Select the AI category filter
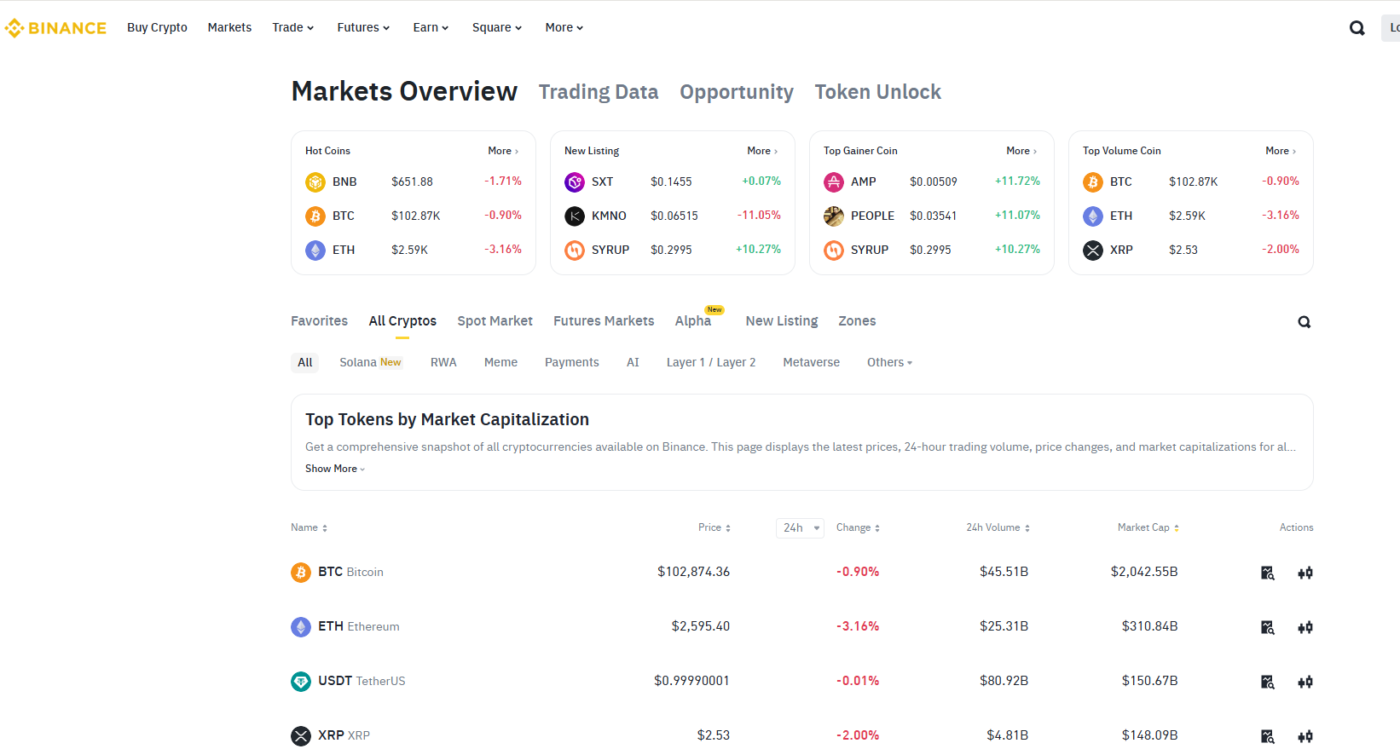Screen dimensions: 1400x749 point(633,362)
